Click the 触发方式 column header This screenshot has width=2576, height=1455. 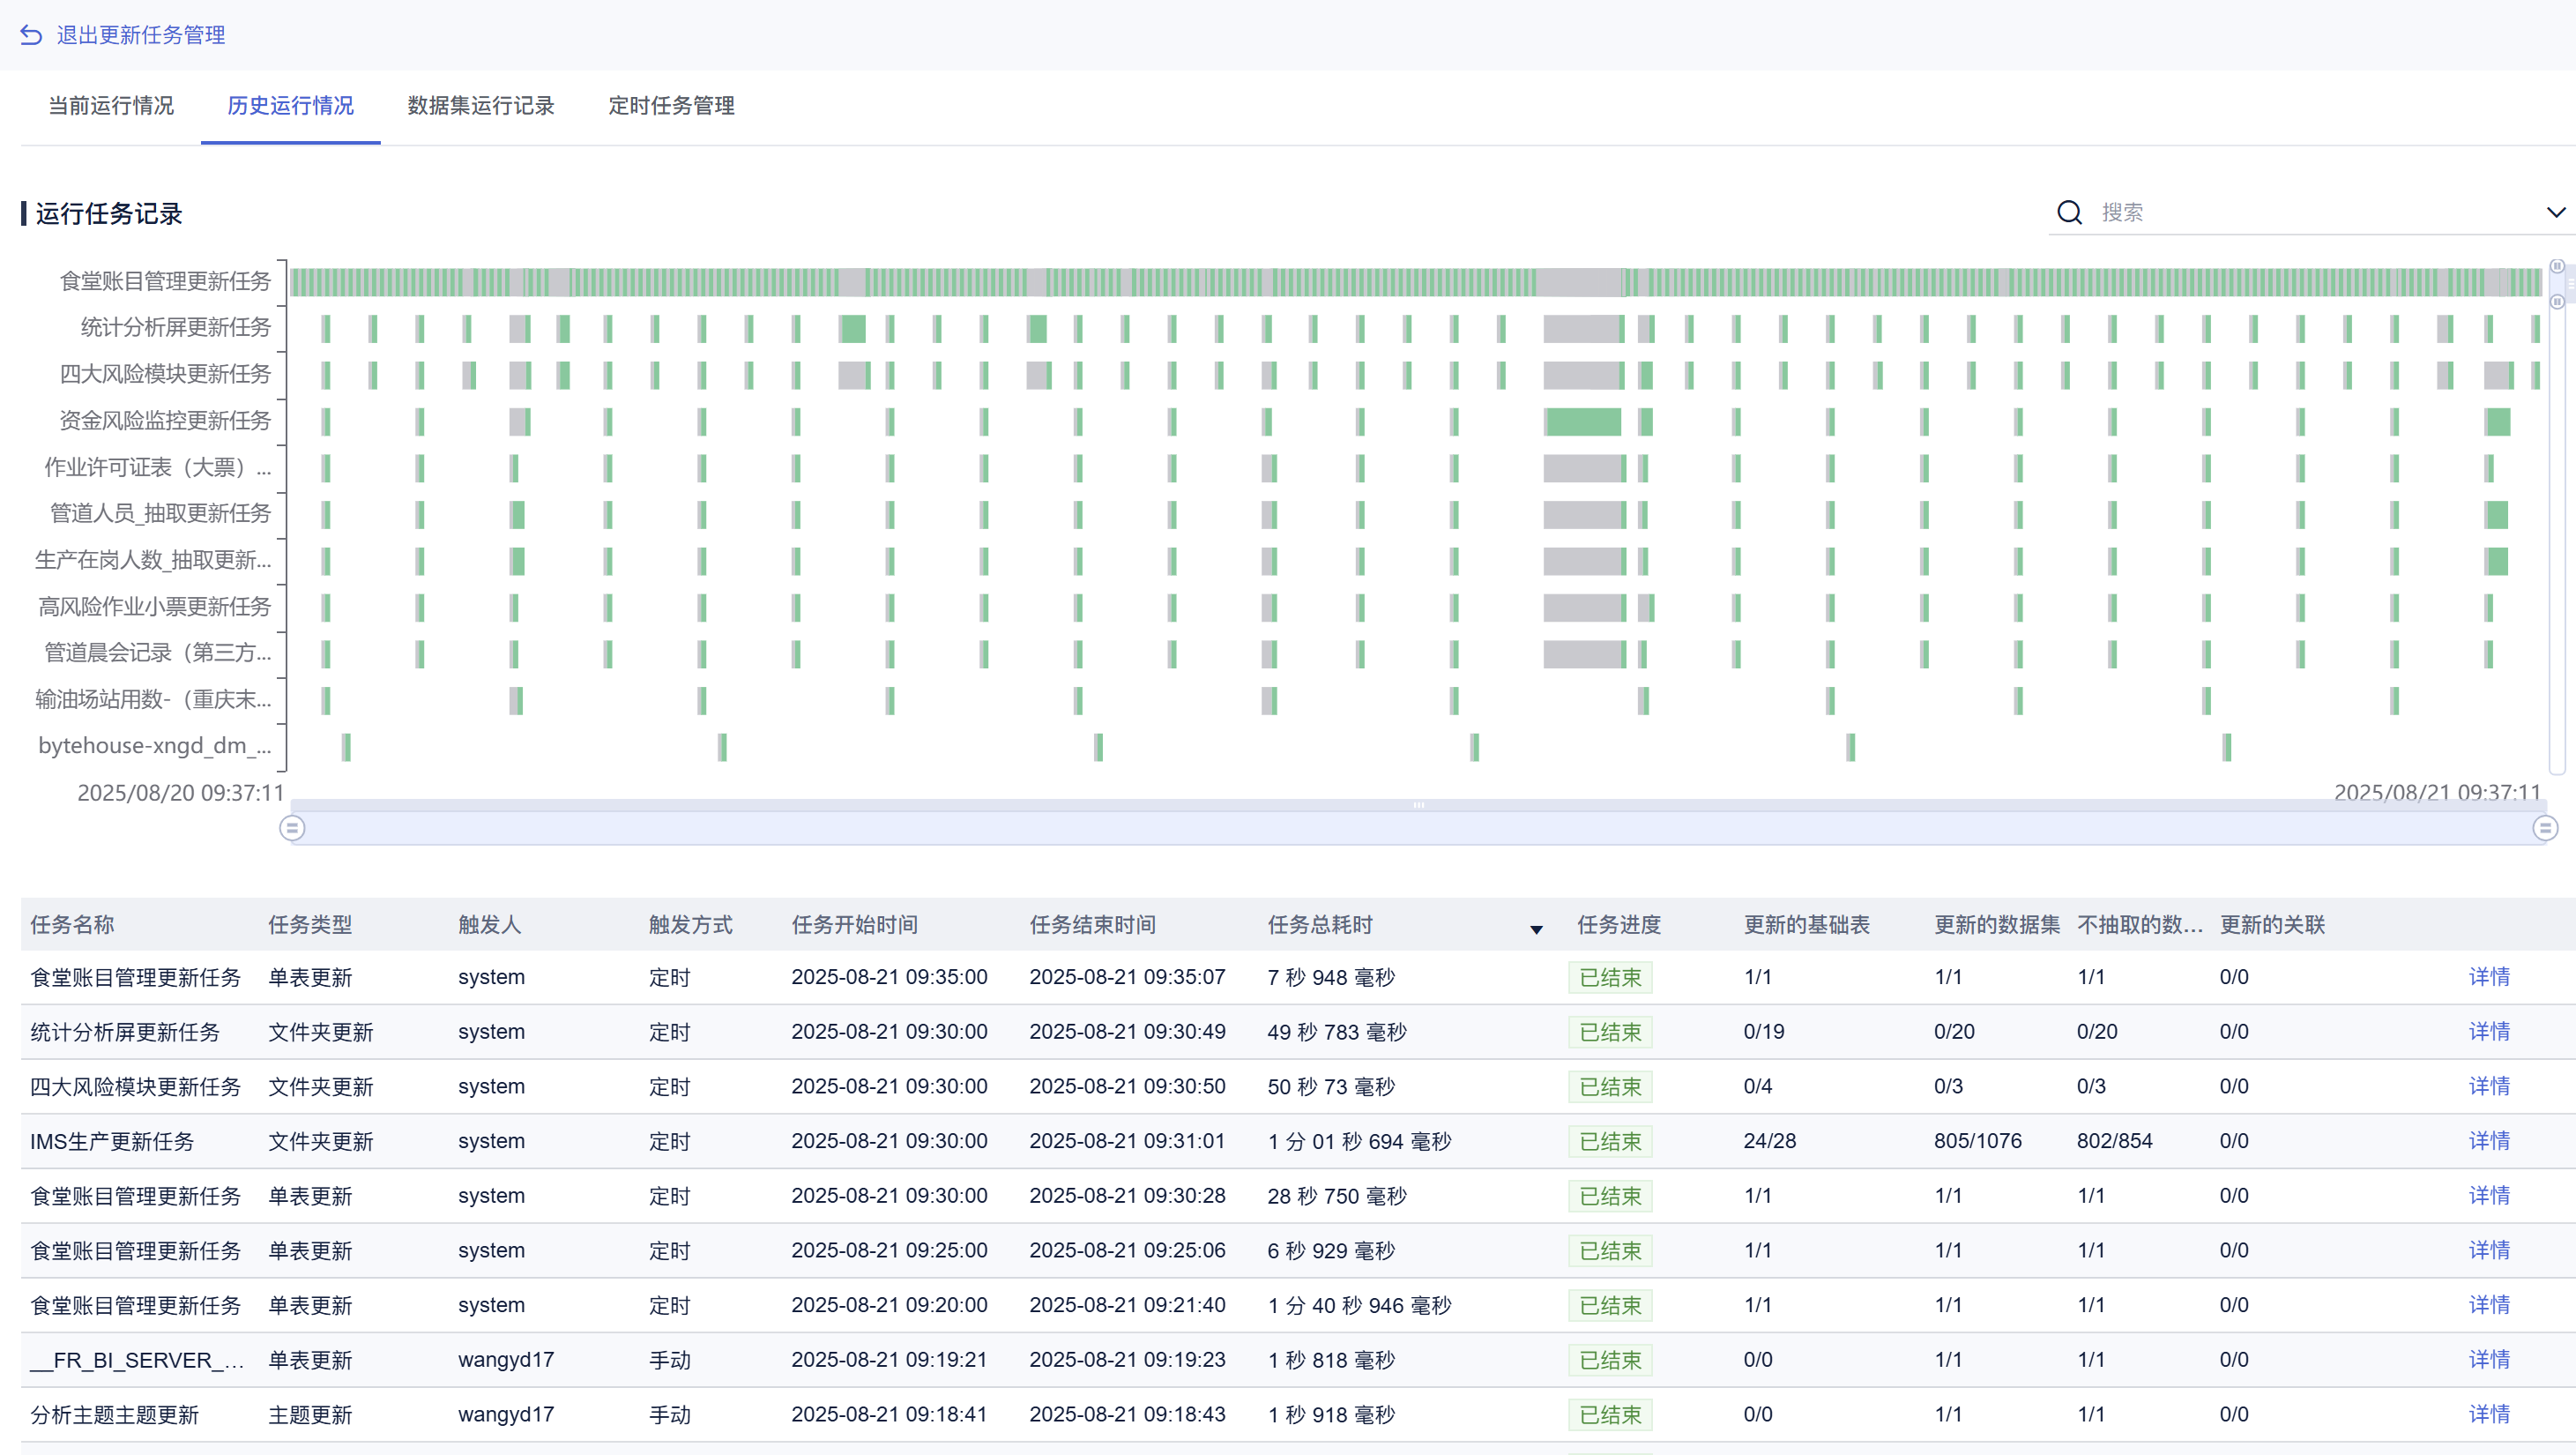tap(690, 924)
